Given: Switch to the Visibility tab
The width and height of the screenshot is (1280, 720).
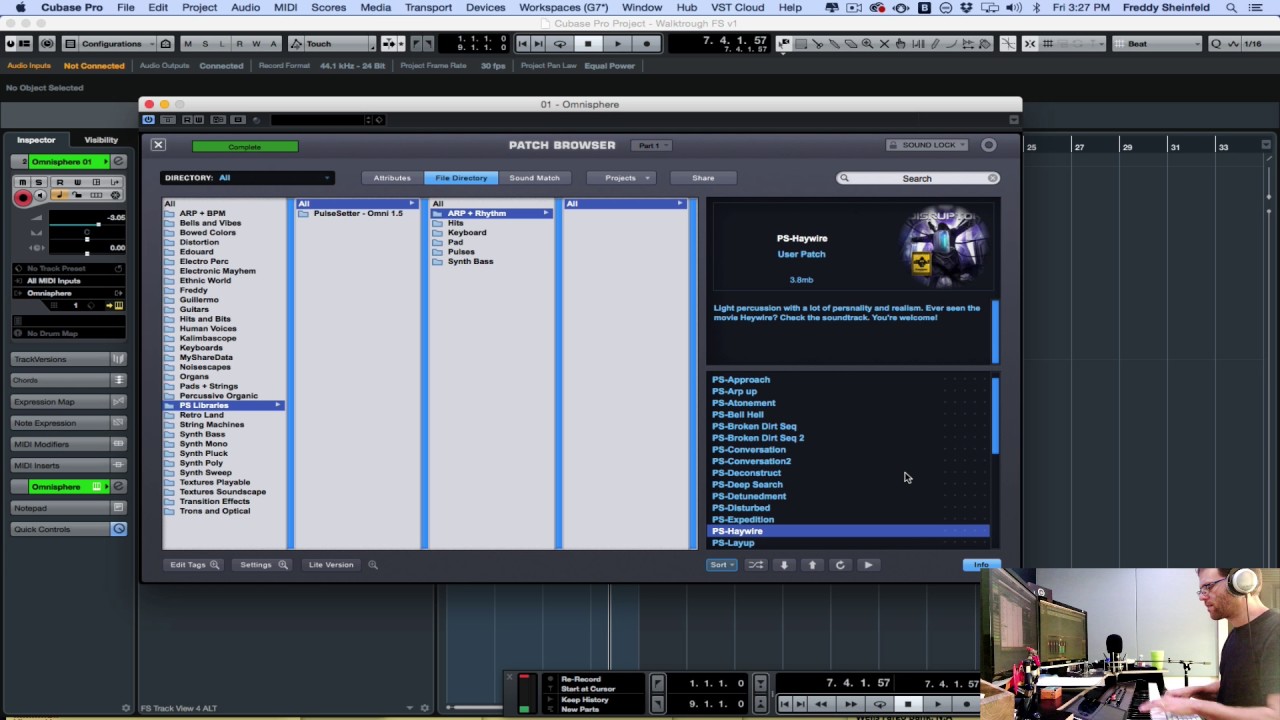Looking at the screenshot, I should click(x=101, y=140).
